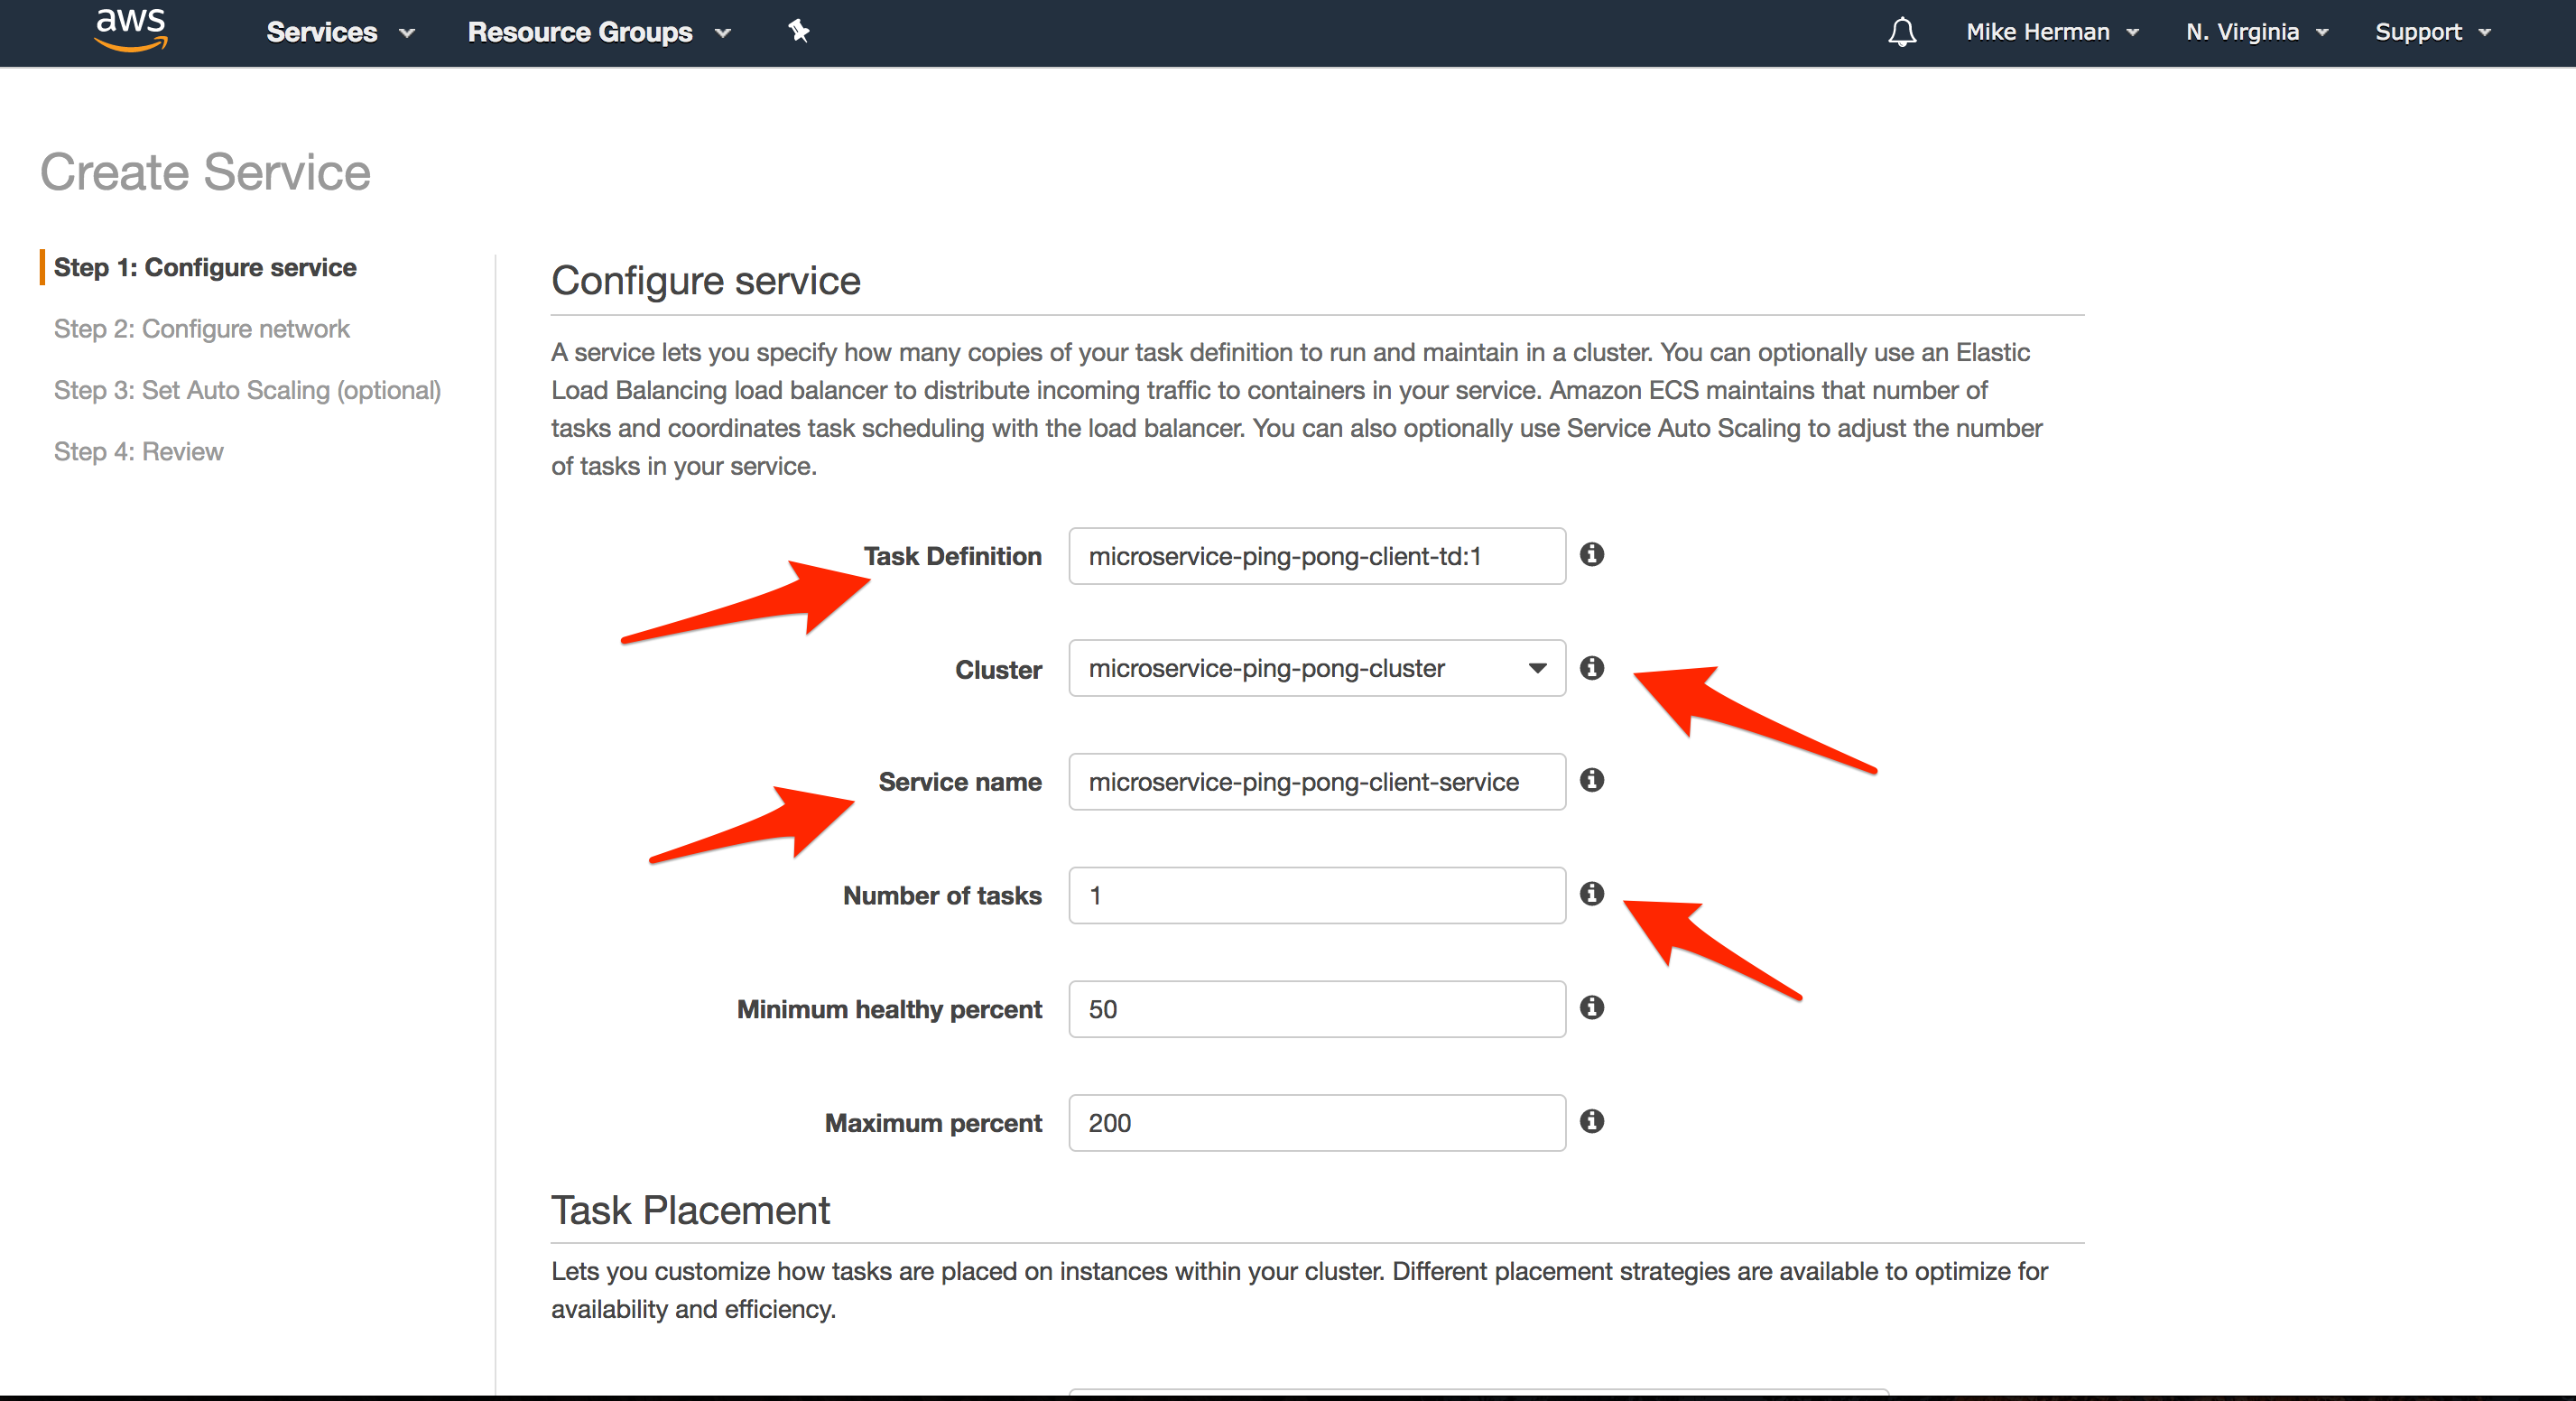Open the notifications bell
2576x1401 pixels.
[x=1902, y=32]
